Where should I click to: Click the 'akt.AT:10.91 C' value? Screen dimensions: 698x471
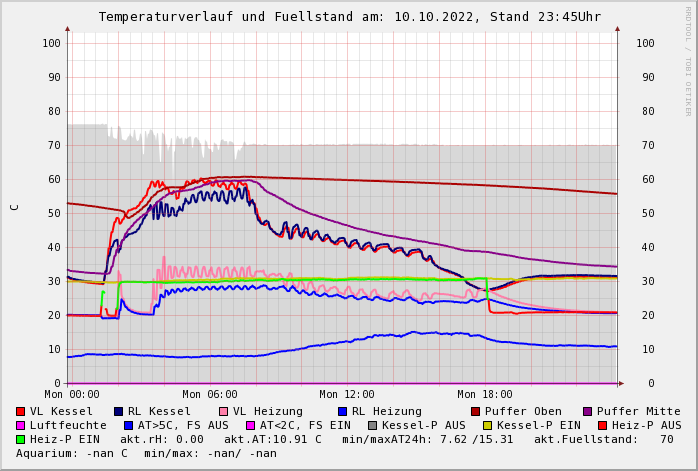click(272, 439)
